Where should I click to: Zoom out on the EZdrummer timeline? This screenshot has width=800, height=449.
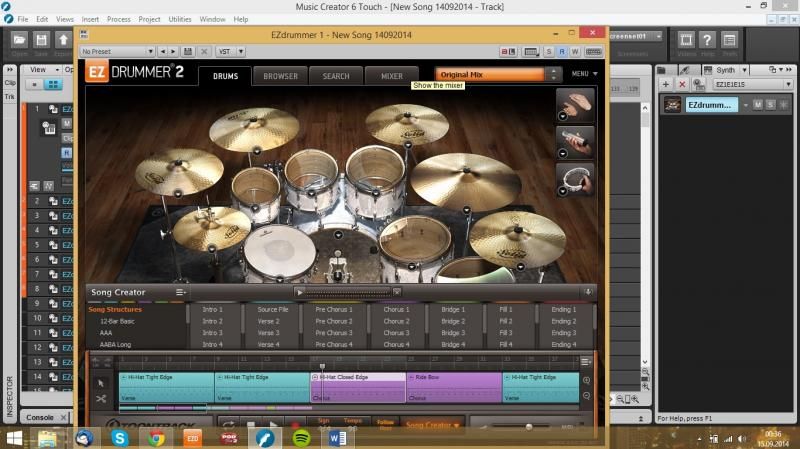point(586,396)
